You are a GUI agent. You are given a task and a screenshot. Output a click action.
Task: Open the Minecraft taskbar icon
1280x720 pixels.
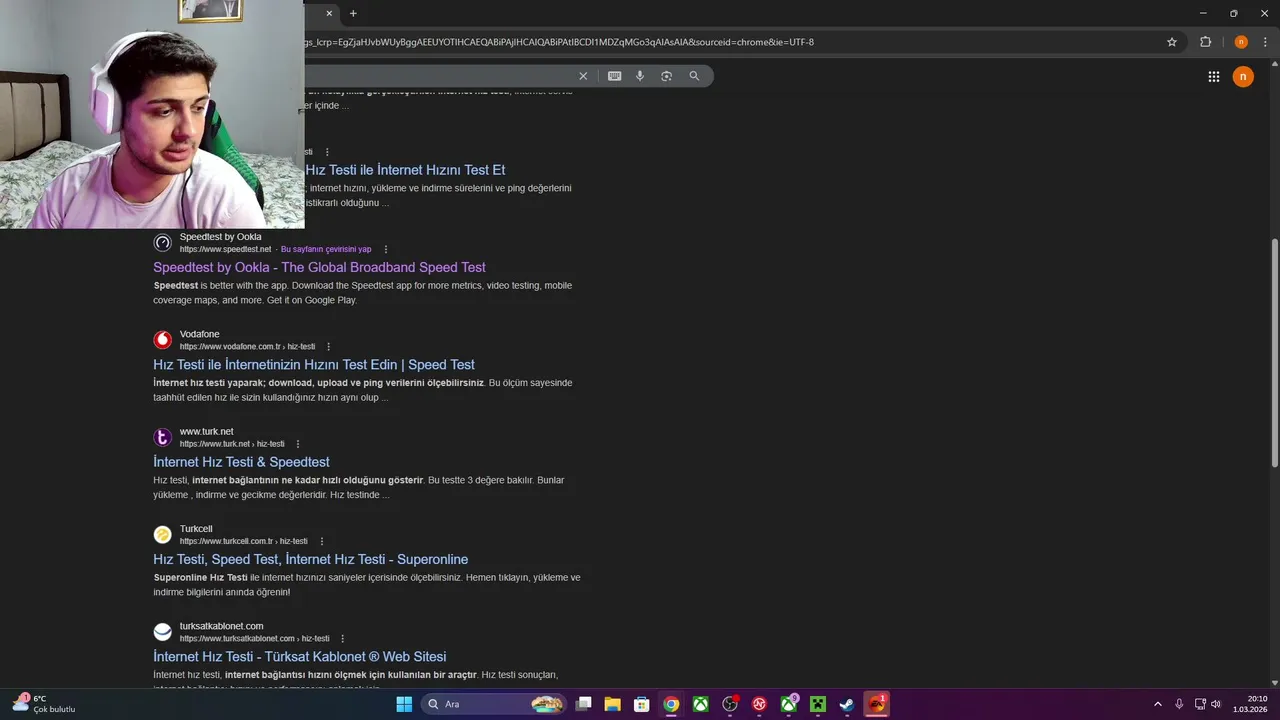pyautogui.click(x=817, y=704)
